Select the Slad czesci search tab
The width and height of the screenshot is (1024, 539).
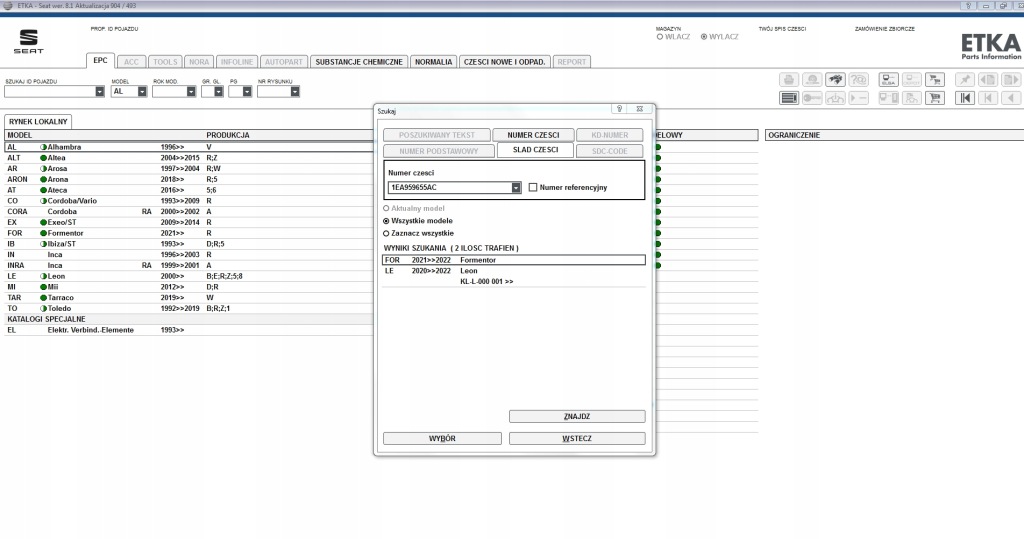pos(535,150)
